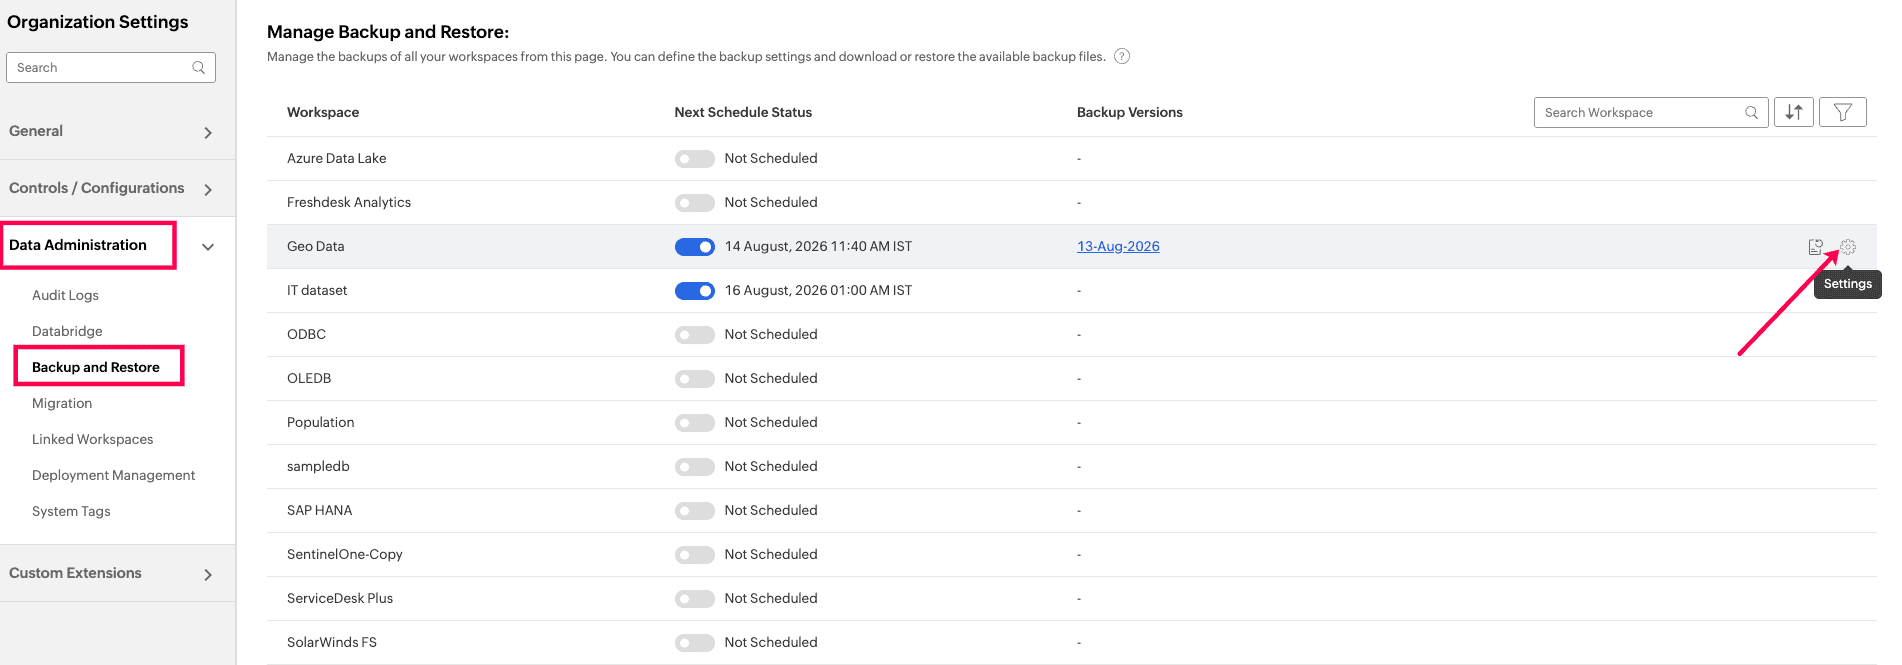Enable Population workspace backup schedule
The image size is (1902, 665).
pyautogui.click(x=694, y=422)
